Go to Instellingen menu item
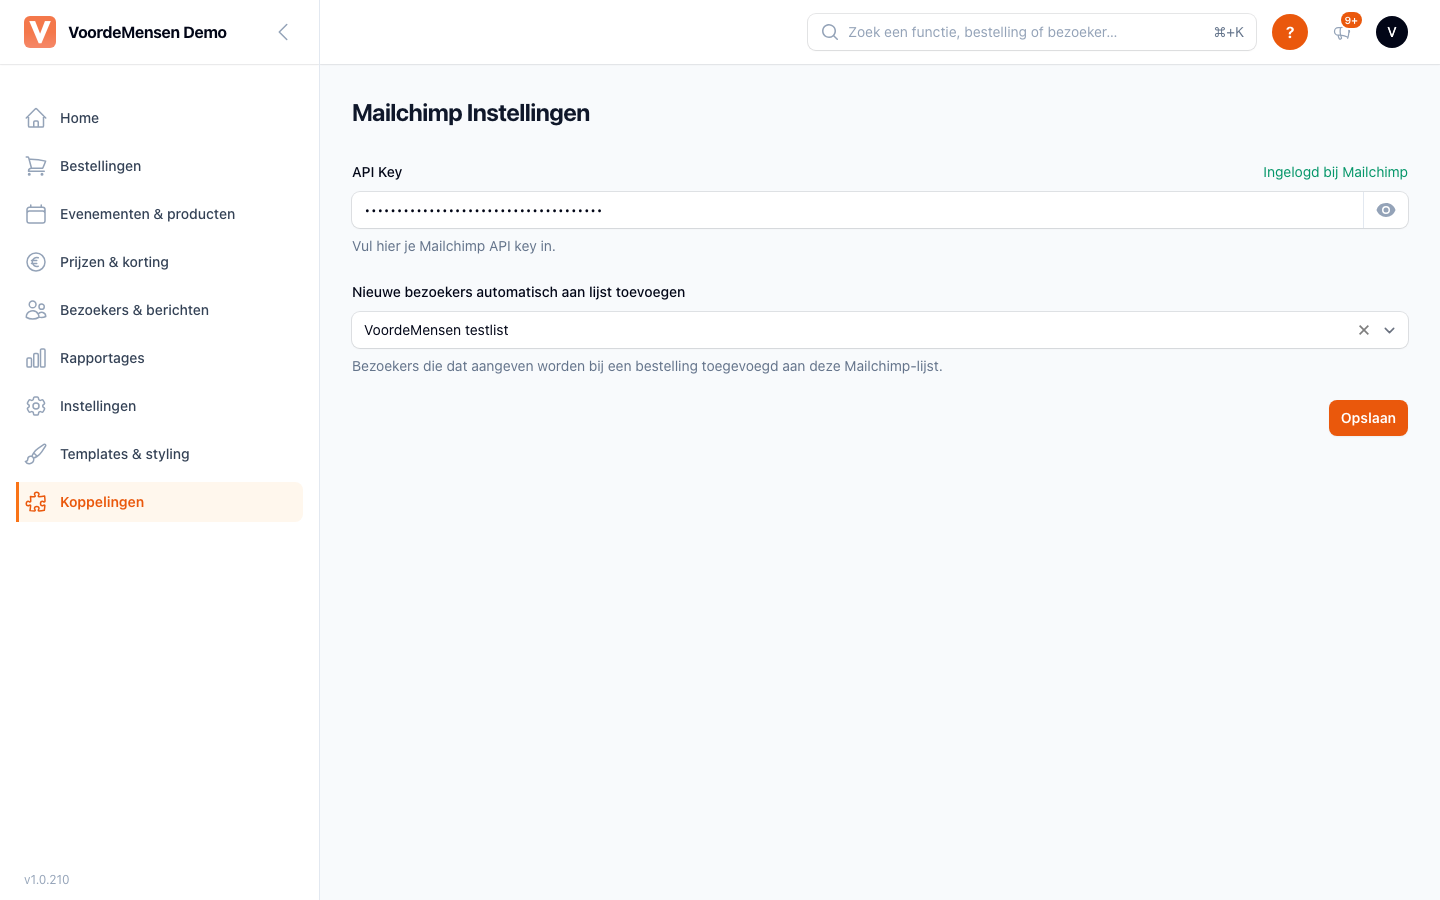This screenshot has height=900, width=1440. pyautogui.click(x=160, y=406)
